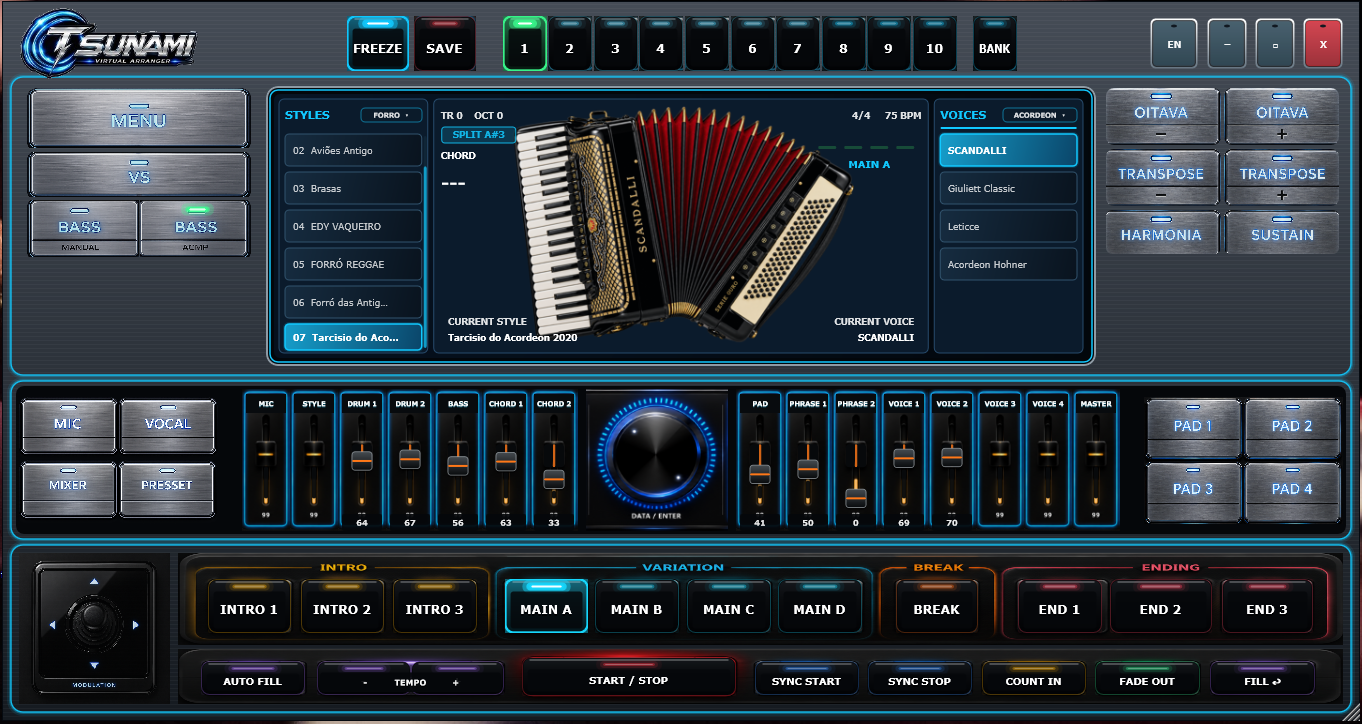Screen dimensions: 1362x724
Task: Turn on AUTO FILL
Action: [x=253, y=680]
